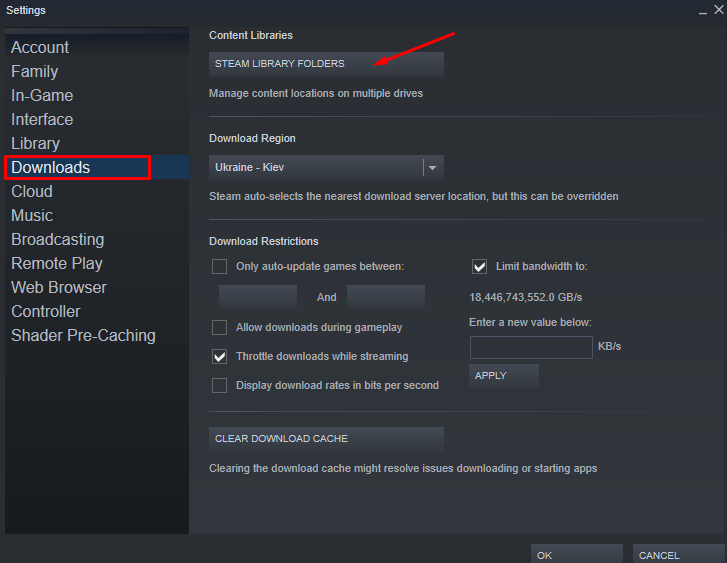
Task: Minimize the Settings window
Action: [703, 11]
